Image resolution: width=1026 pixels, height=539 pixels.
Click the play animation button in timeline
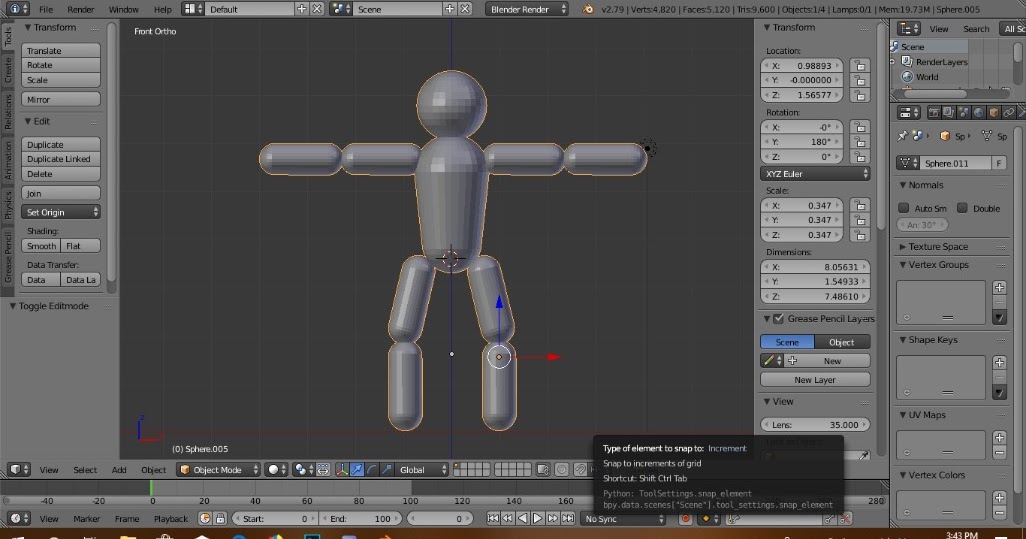click(x=537, y=519)
